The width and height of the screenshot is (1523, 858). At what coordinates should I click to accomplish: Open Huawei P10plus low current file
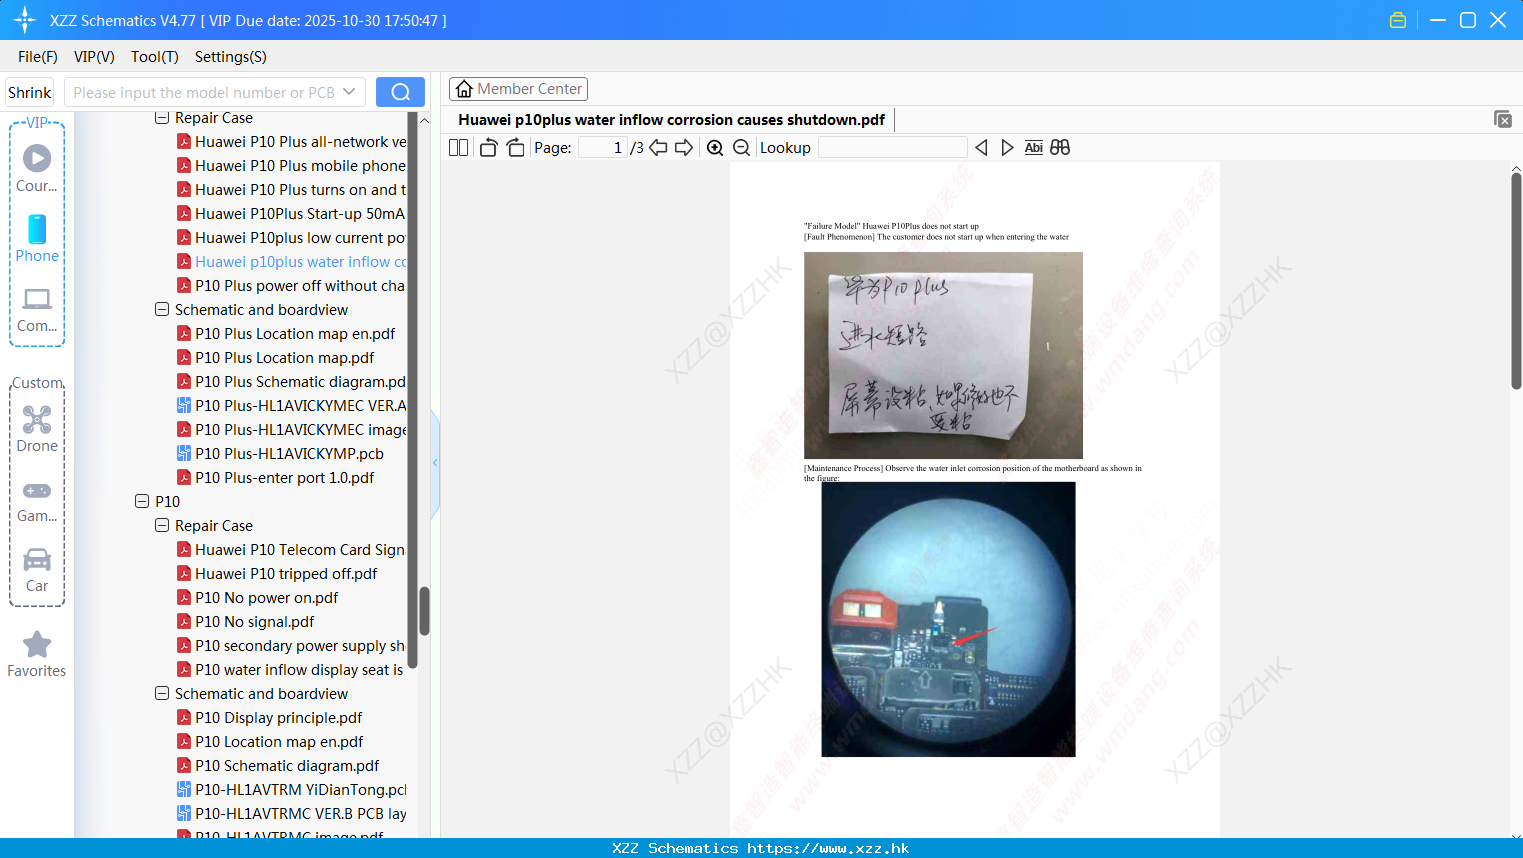(x=291, y=238)
